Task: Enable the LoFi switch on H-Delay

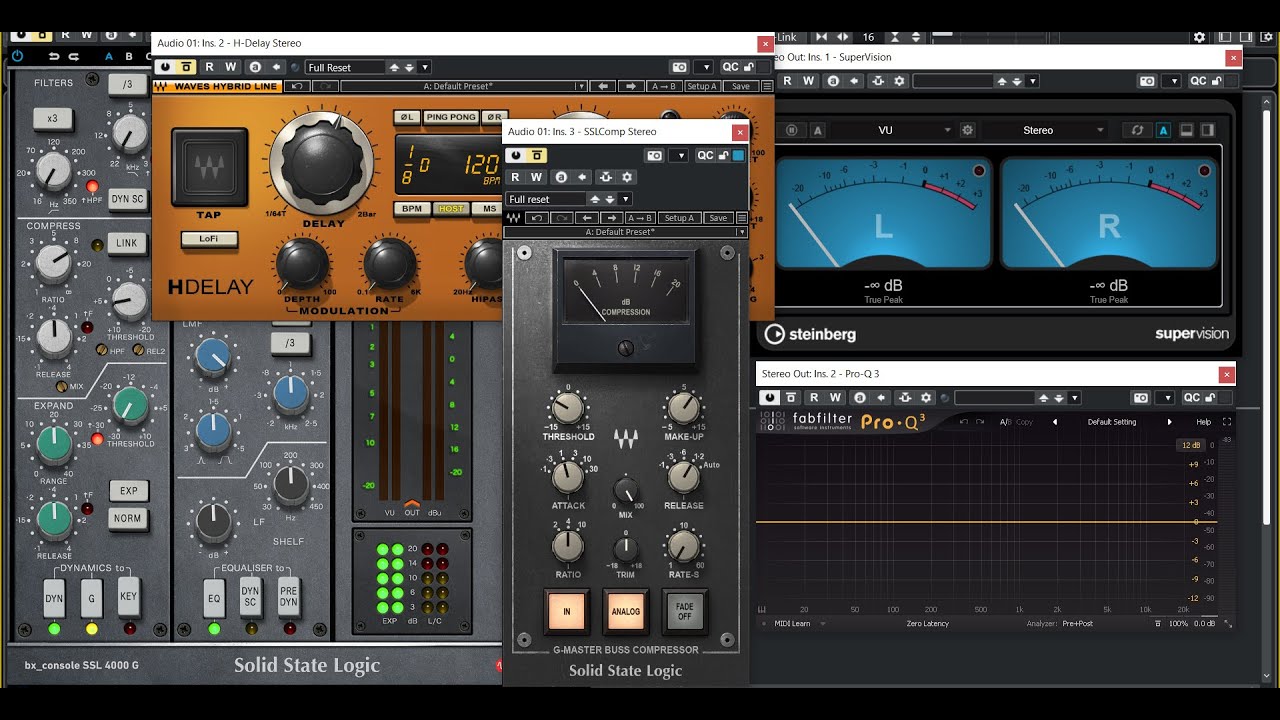Action: [209, 239]
